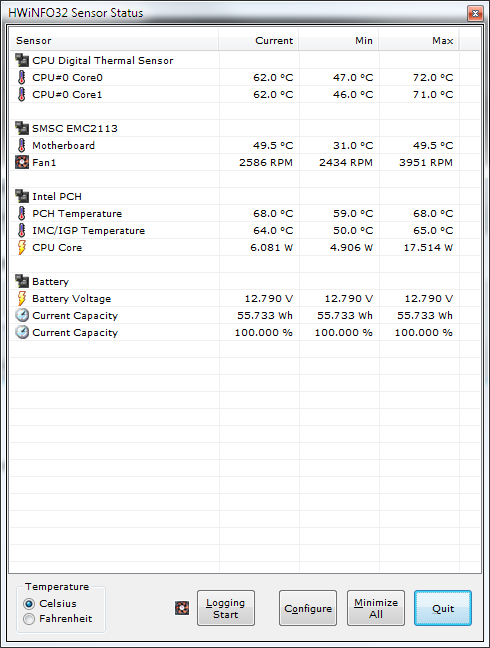Click the SMSC EMC2113 sensor chip icon
The height and width of the screenshot is (648, 490).
pos(22,129)
